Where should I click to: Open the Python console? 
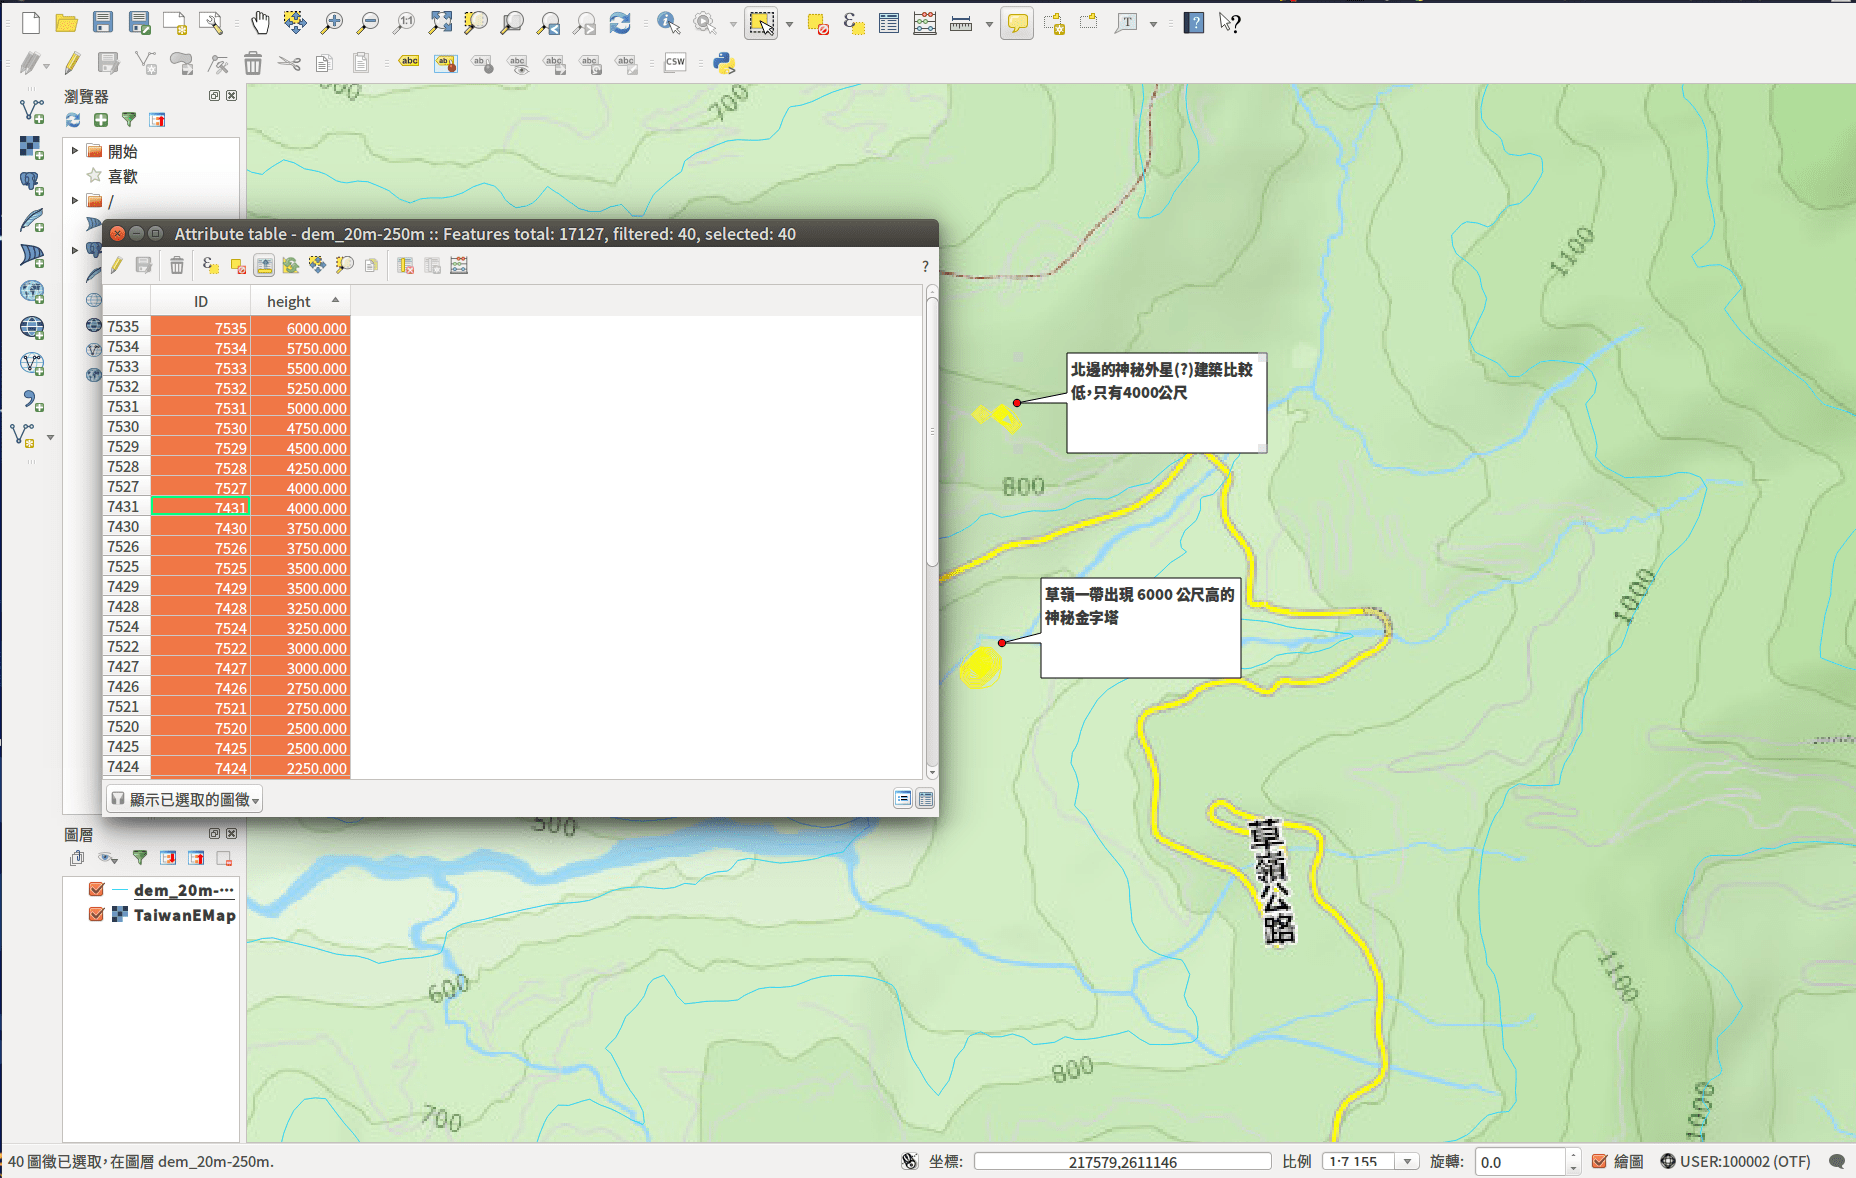724,63
